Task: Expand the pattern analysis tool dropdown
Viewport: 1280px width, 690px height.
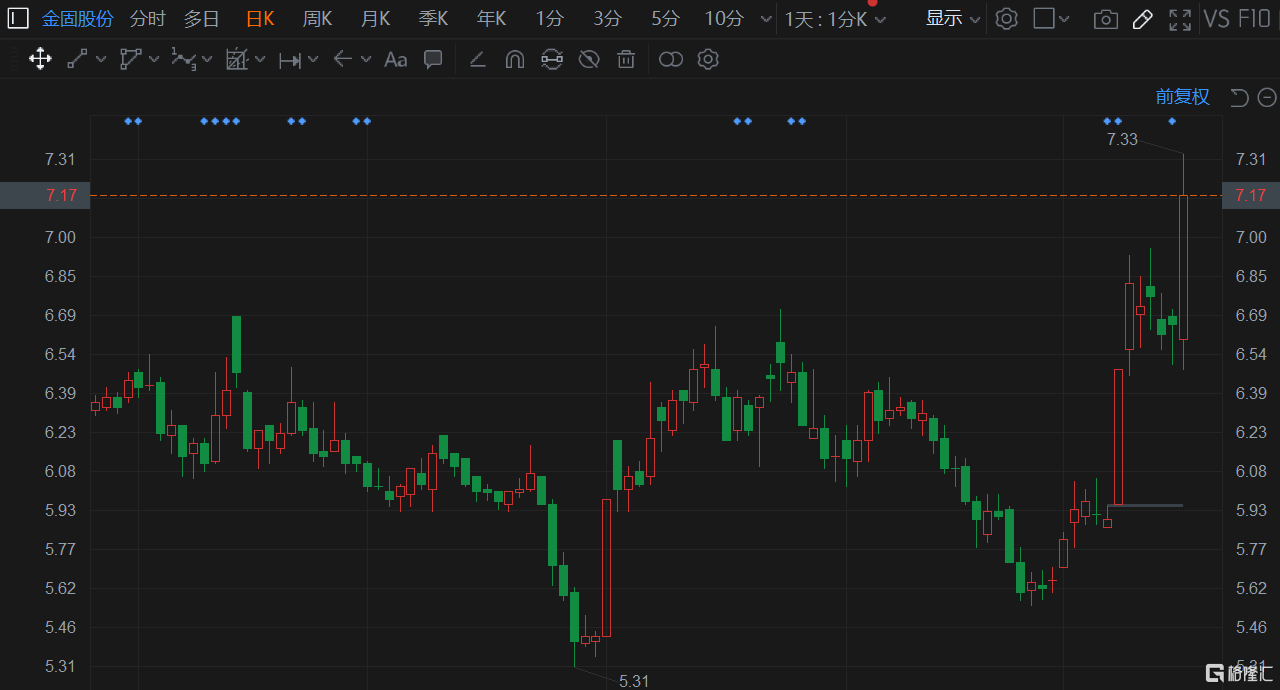Action: [260, 59]
